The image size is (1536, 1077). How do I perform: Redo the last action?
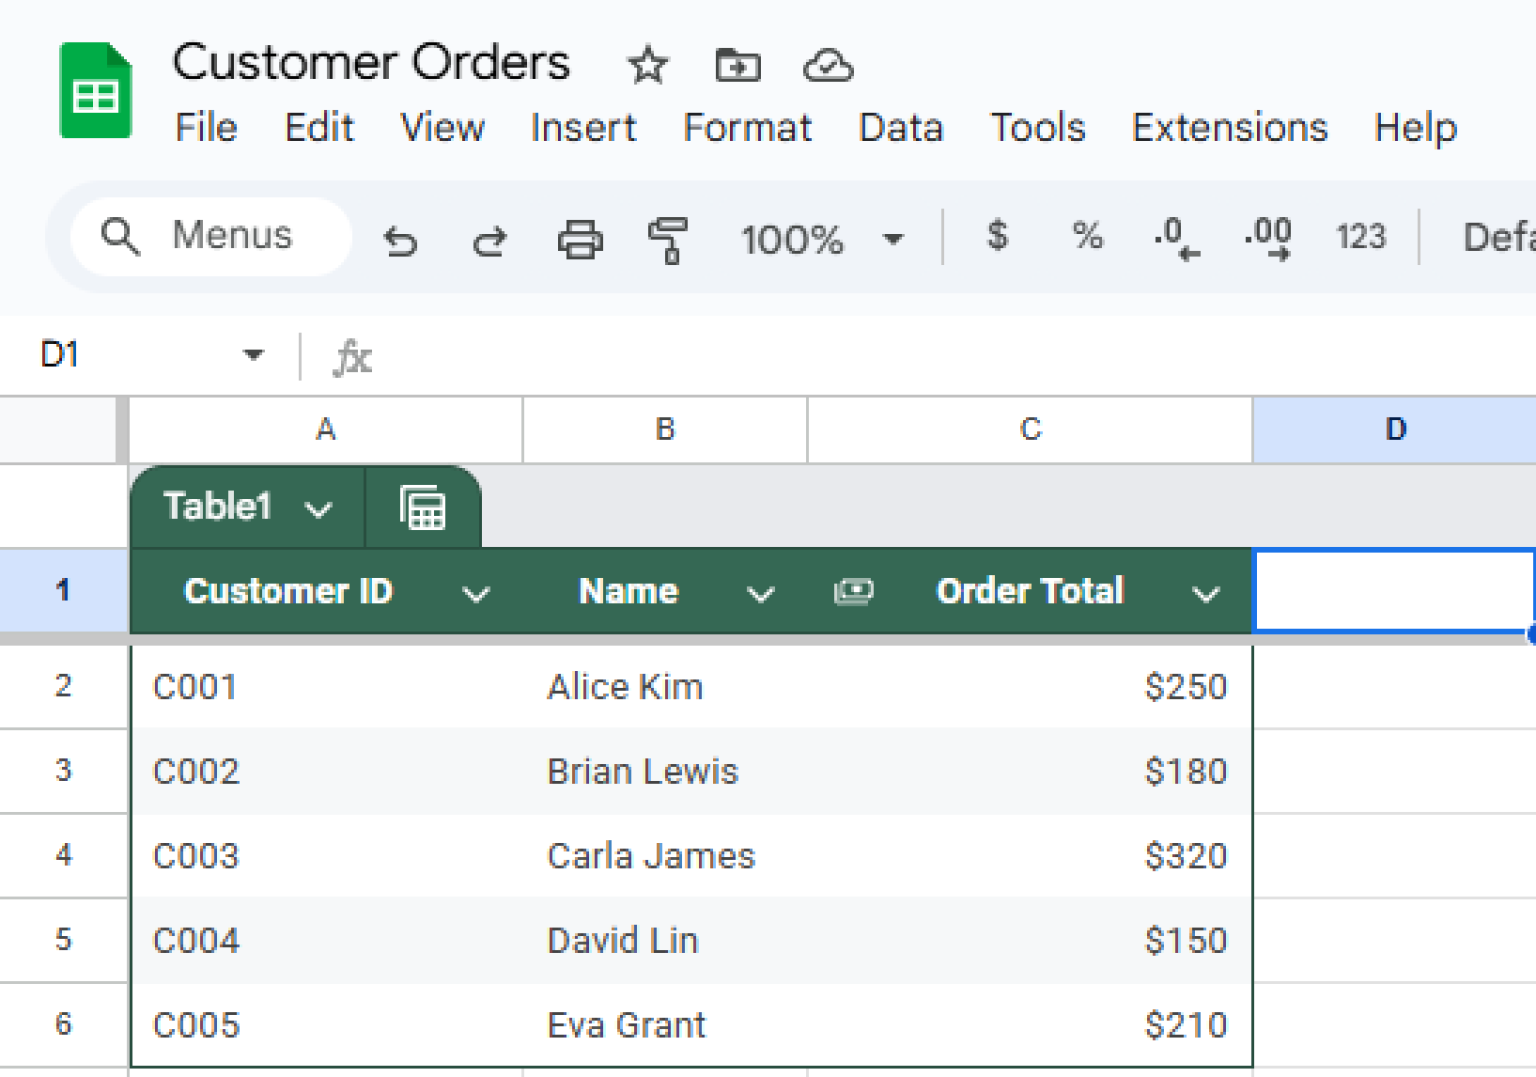(x=489, y=240)
